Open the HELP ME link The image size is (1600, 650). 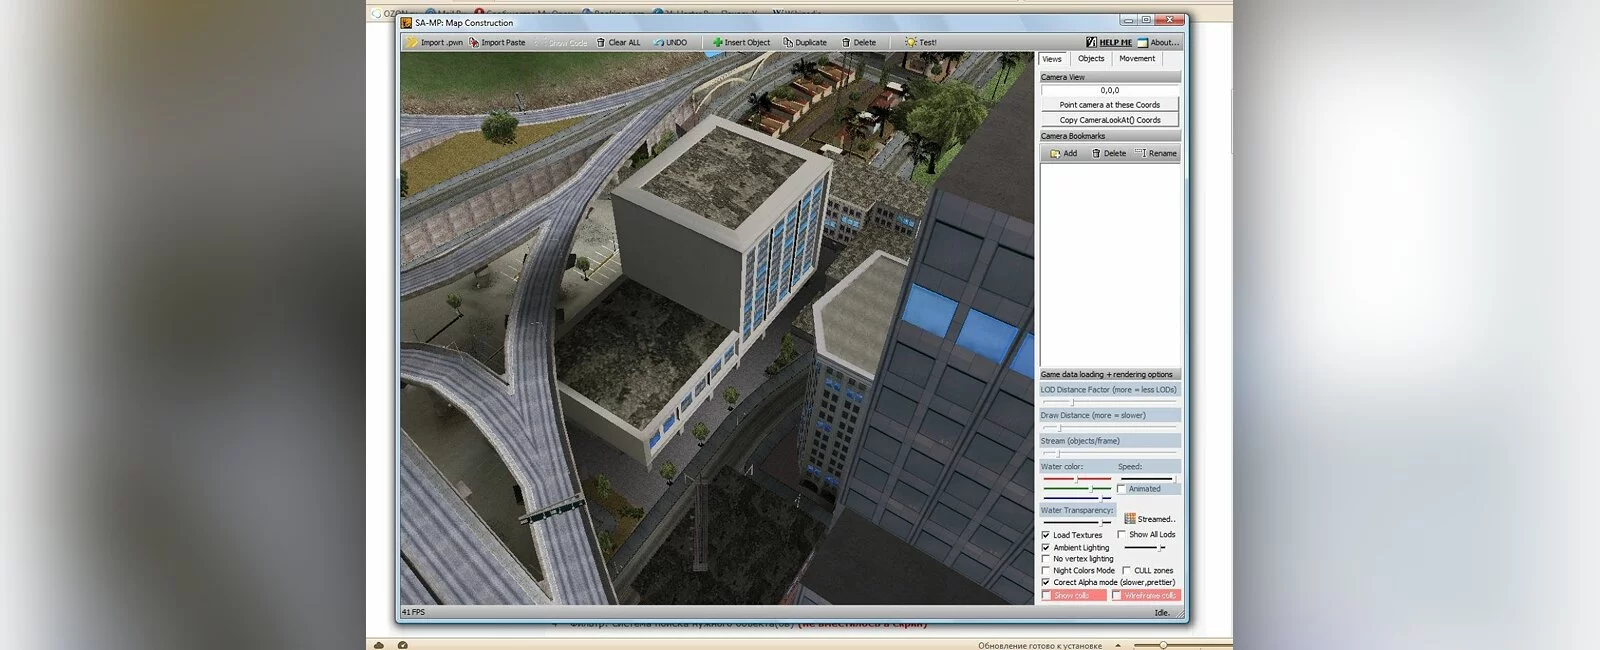click(1109, 42)
